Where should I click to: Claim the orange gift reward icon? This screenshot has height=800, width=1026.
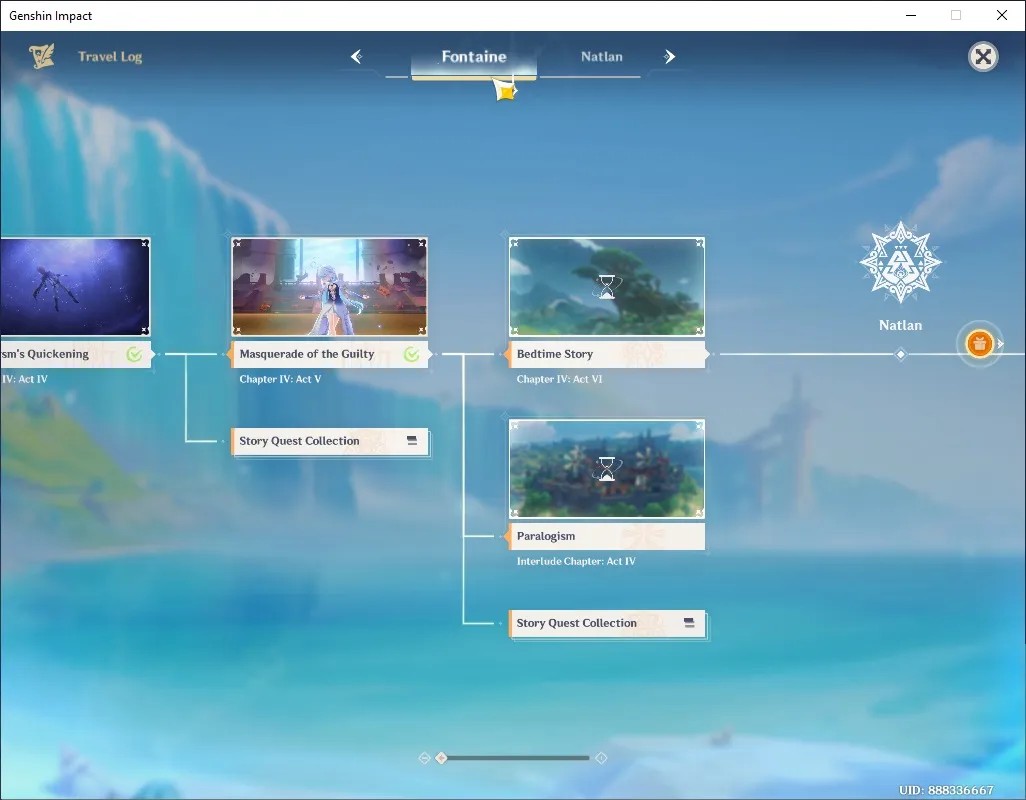pos(980,343)
